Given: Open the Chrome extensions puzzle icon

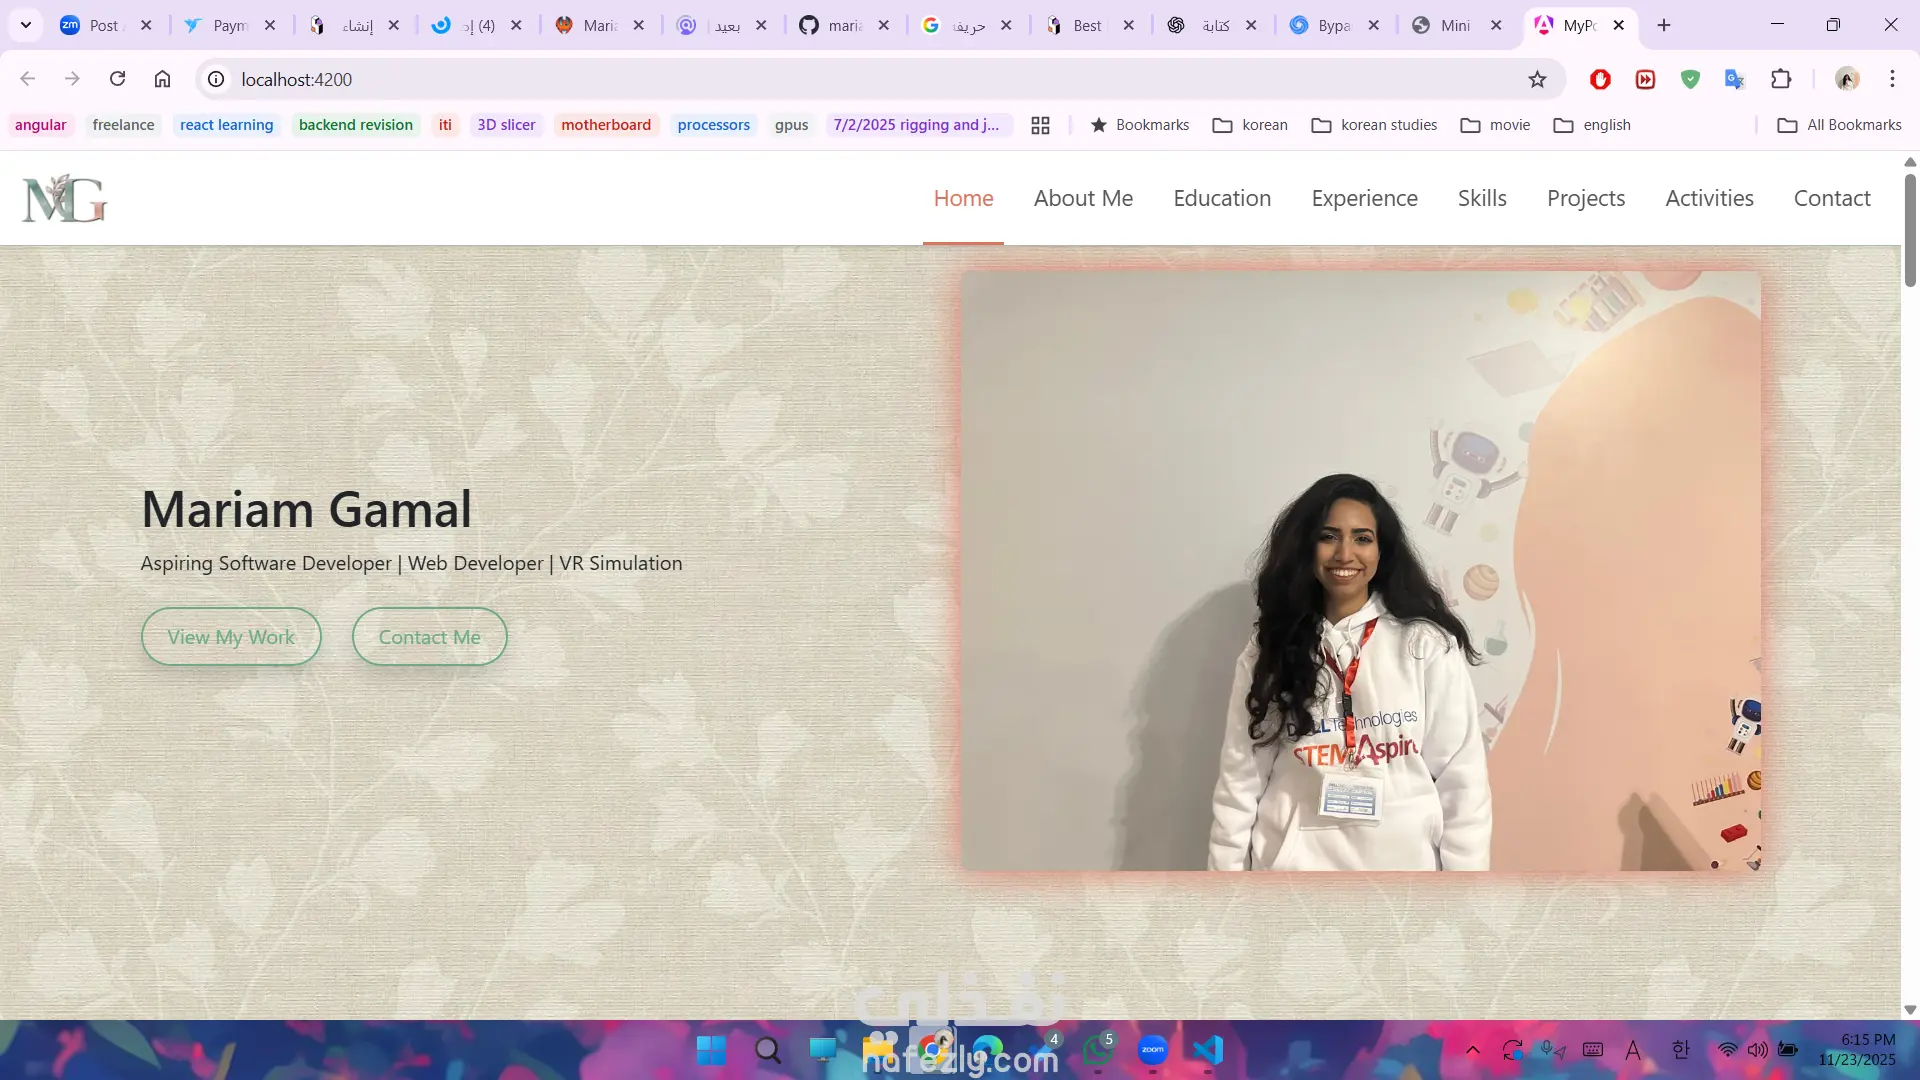Looking at the screenshot, I should tap(1781, 79).
